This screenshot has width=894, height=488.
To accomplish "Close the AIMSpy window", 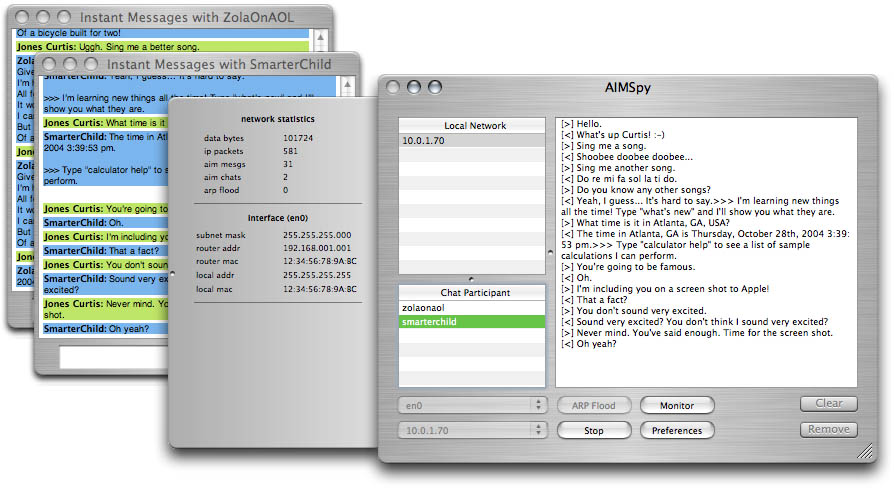I will click(x=393, y=87).
